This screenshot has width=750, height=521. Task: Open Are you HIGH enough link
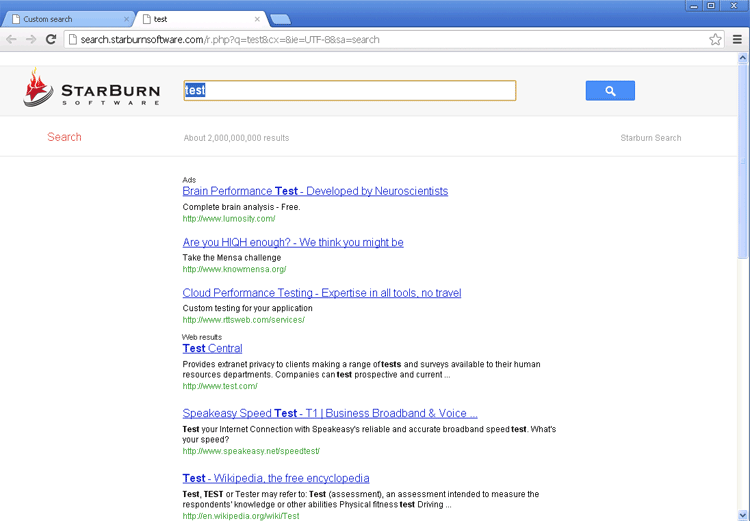pos(293,242)
